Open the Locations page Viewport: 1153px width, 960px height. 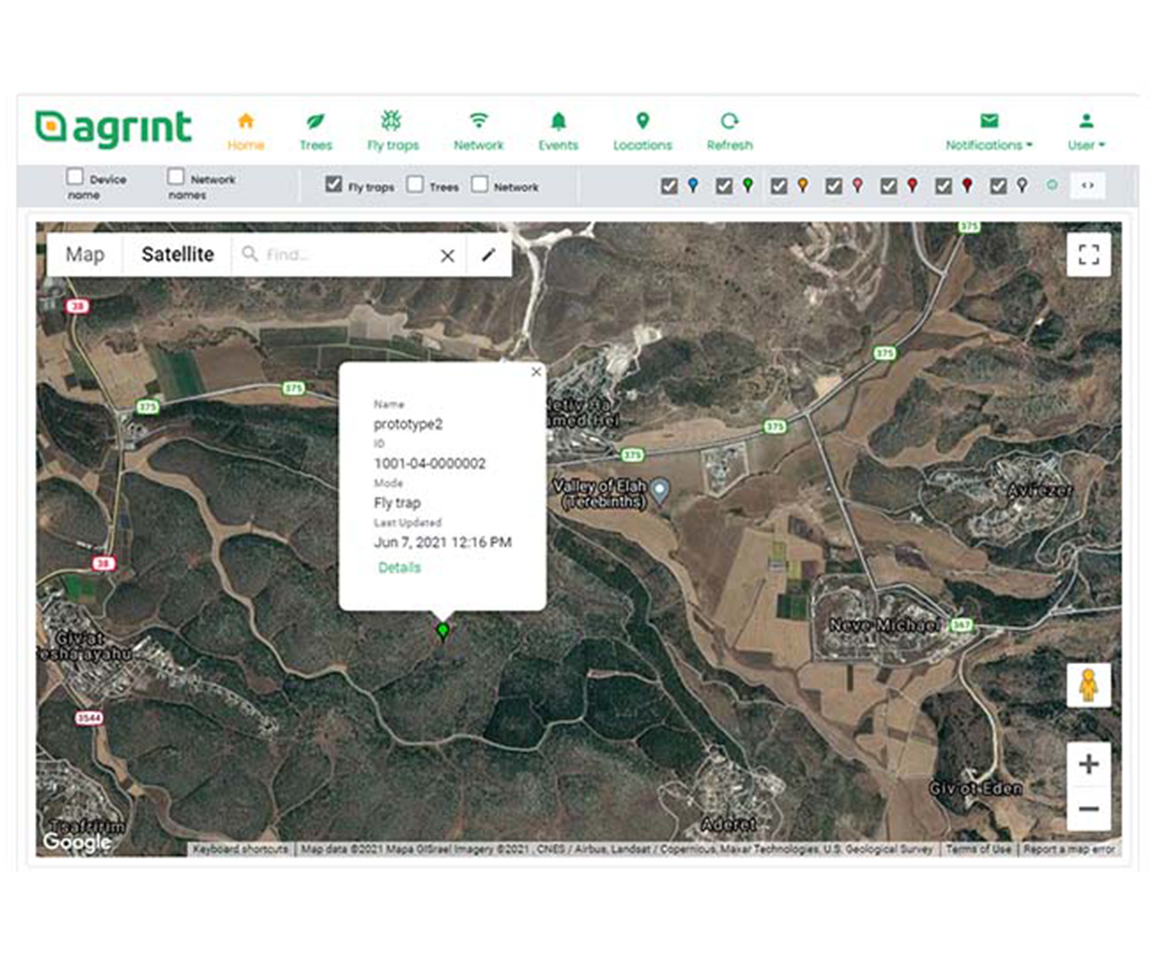(642, 131)
